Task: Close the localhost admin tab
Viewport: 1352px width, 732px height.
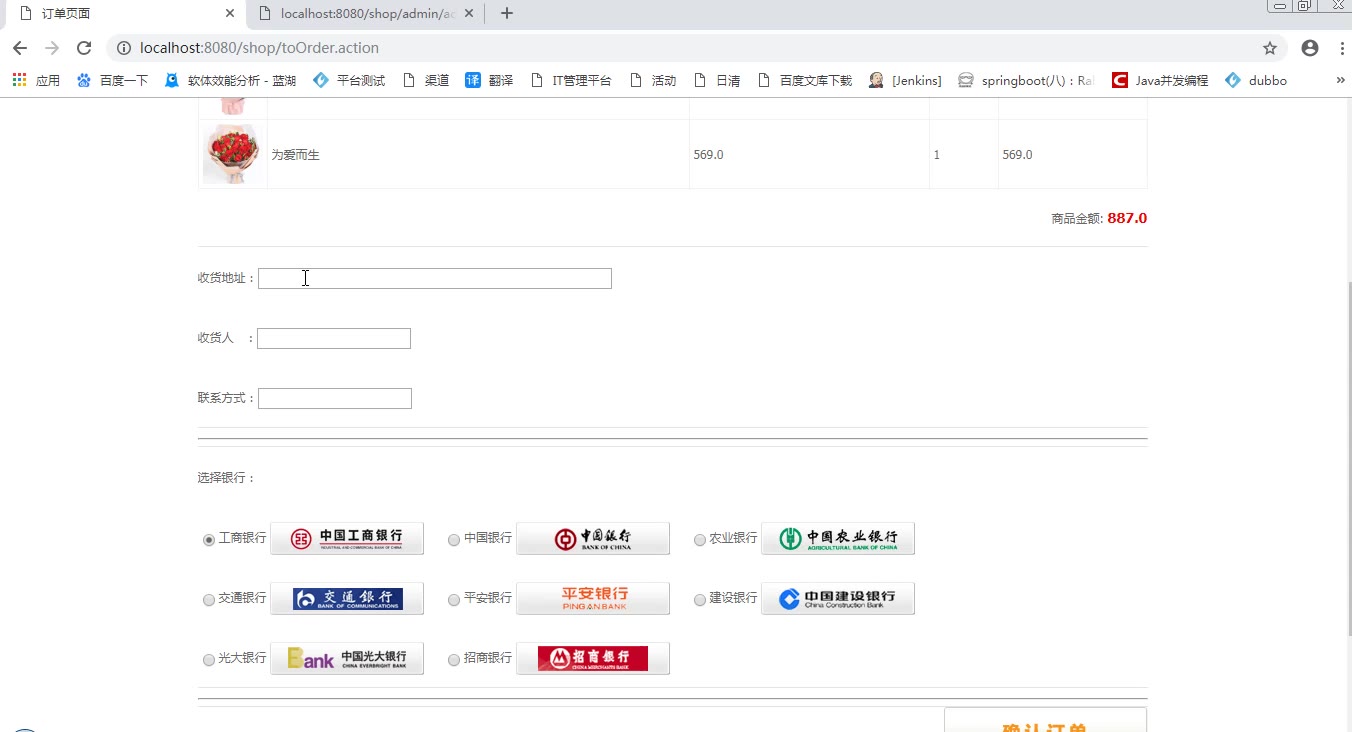Action: [x=469, y=14]
